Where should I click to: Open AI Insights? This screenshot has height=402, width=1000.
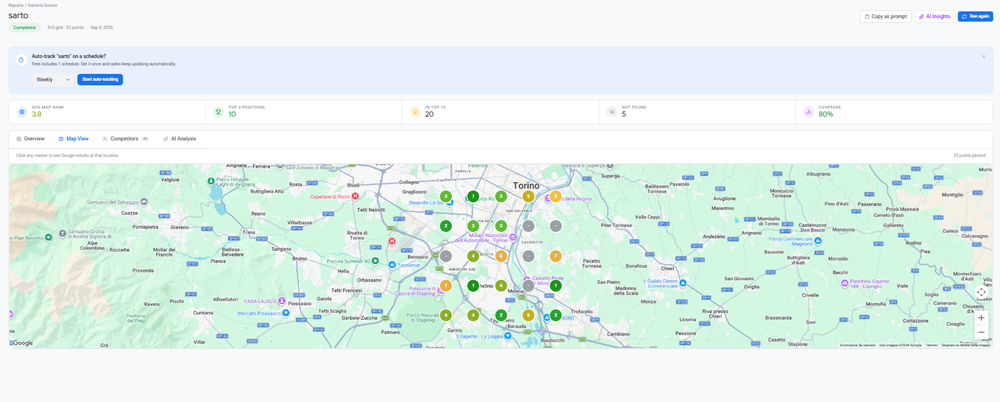[x=934, y=17]
